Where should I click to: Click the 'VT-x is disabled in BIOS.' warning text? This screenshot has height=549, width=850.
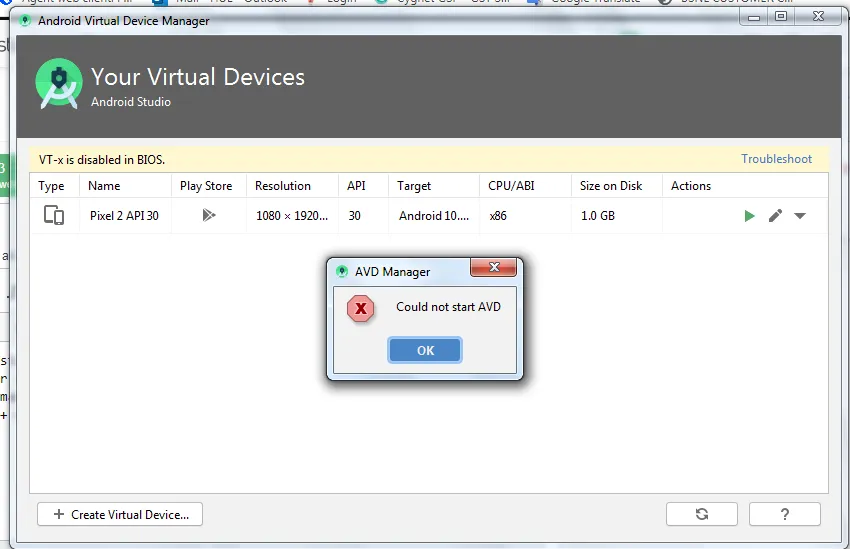[x=102, y=160]
